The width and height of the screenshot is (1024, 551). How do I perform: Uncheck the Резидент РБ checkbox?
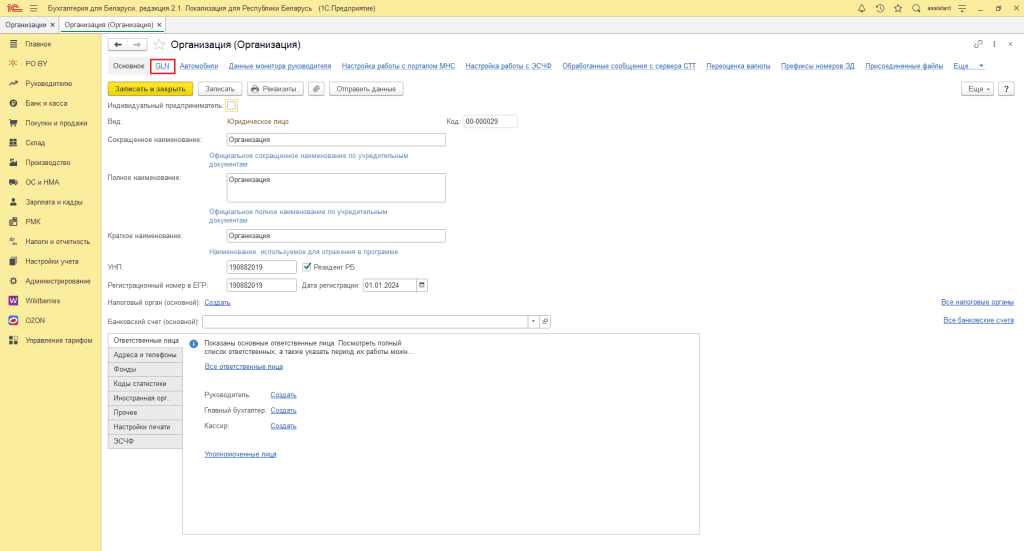tap(307, 267)
